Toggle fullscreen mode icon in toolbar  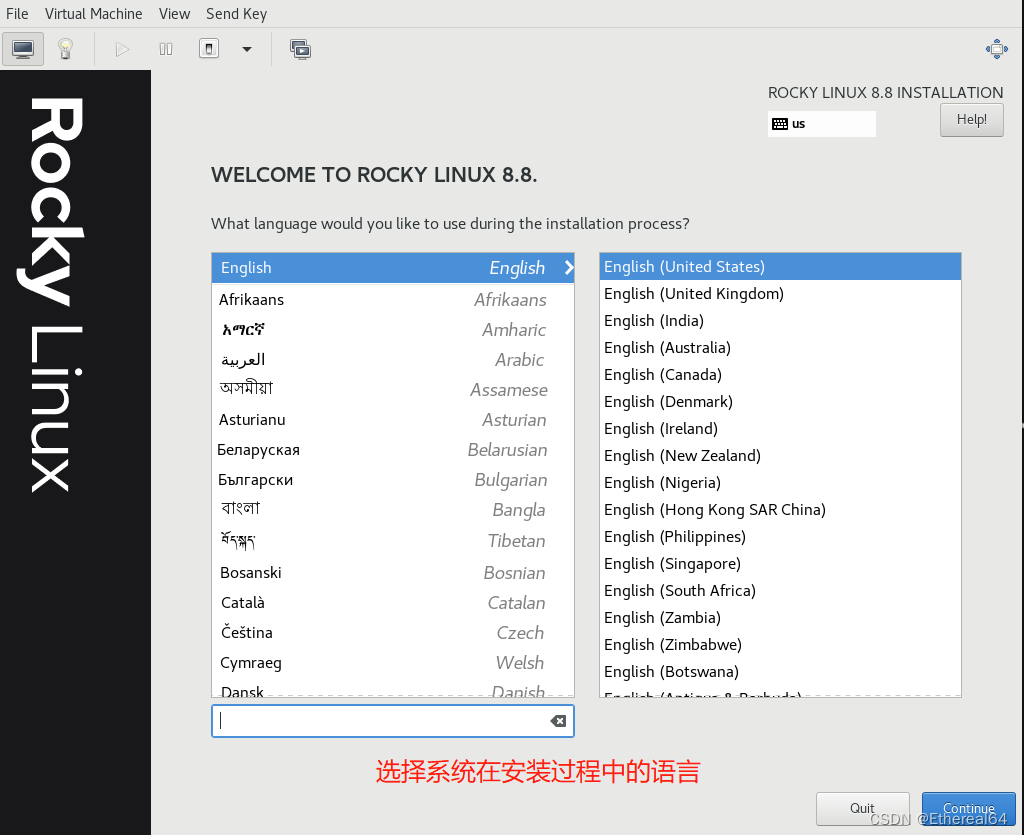(x=997, y=49)
